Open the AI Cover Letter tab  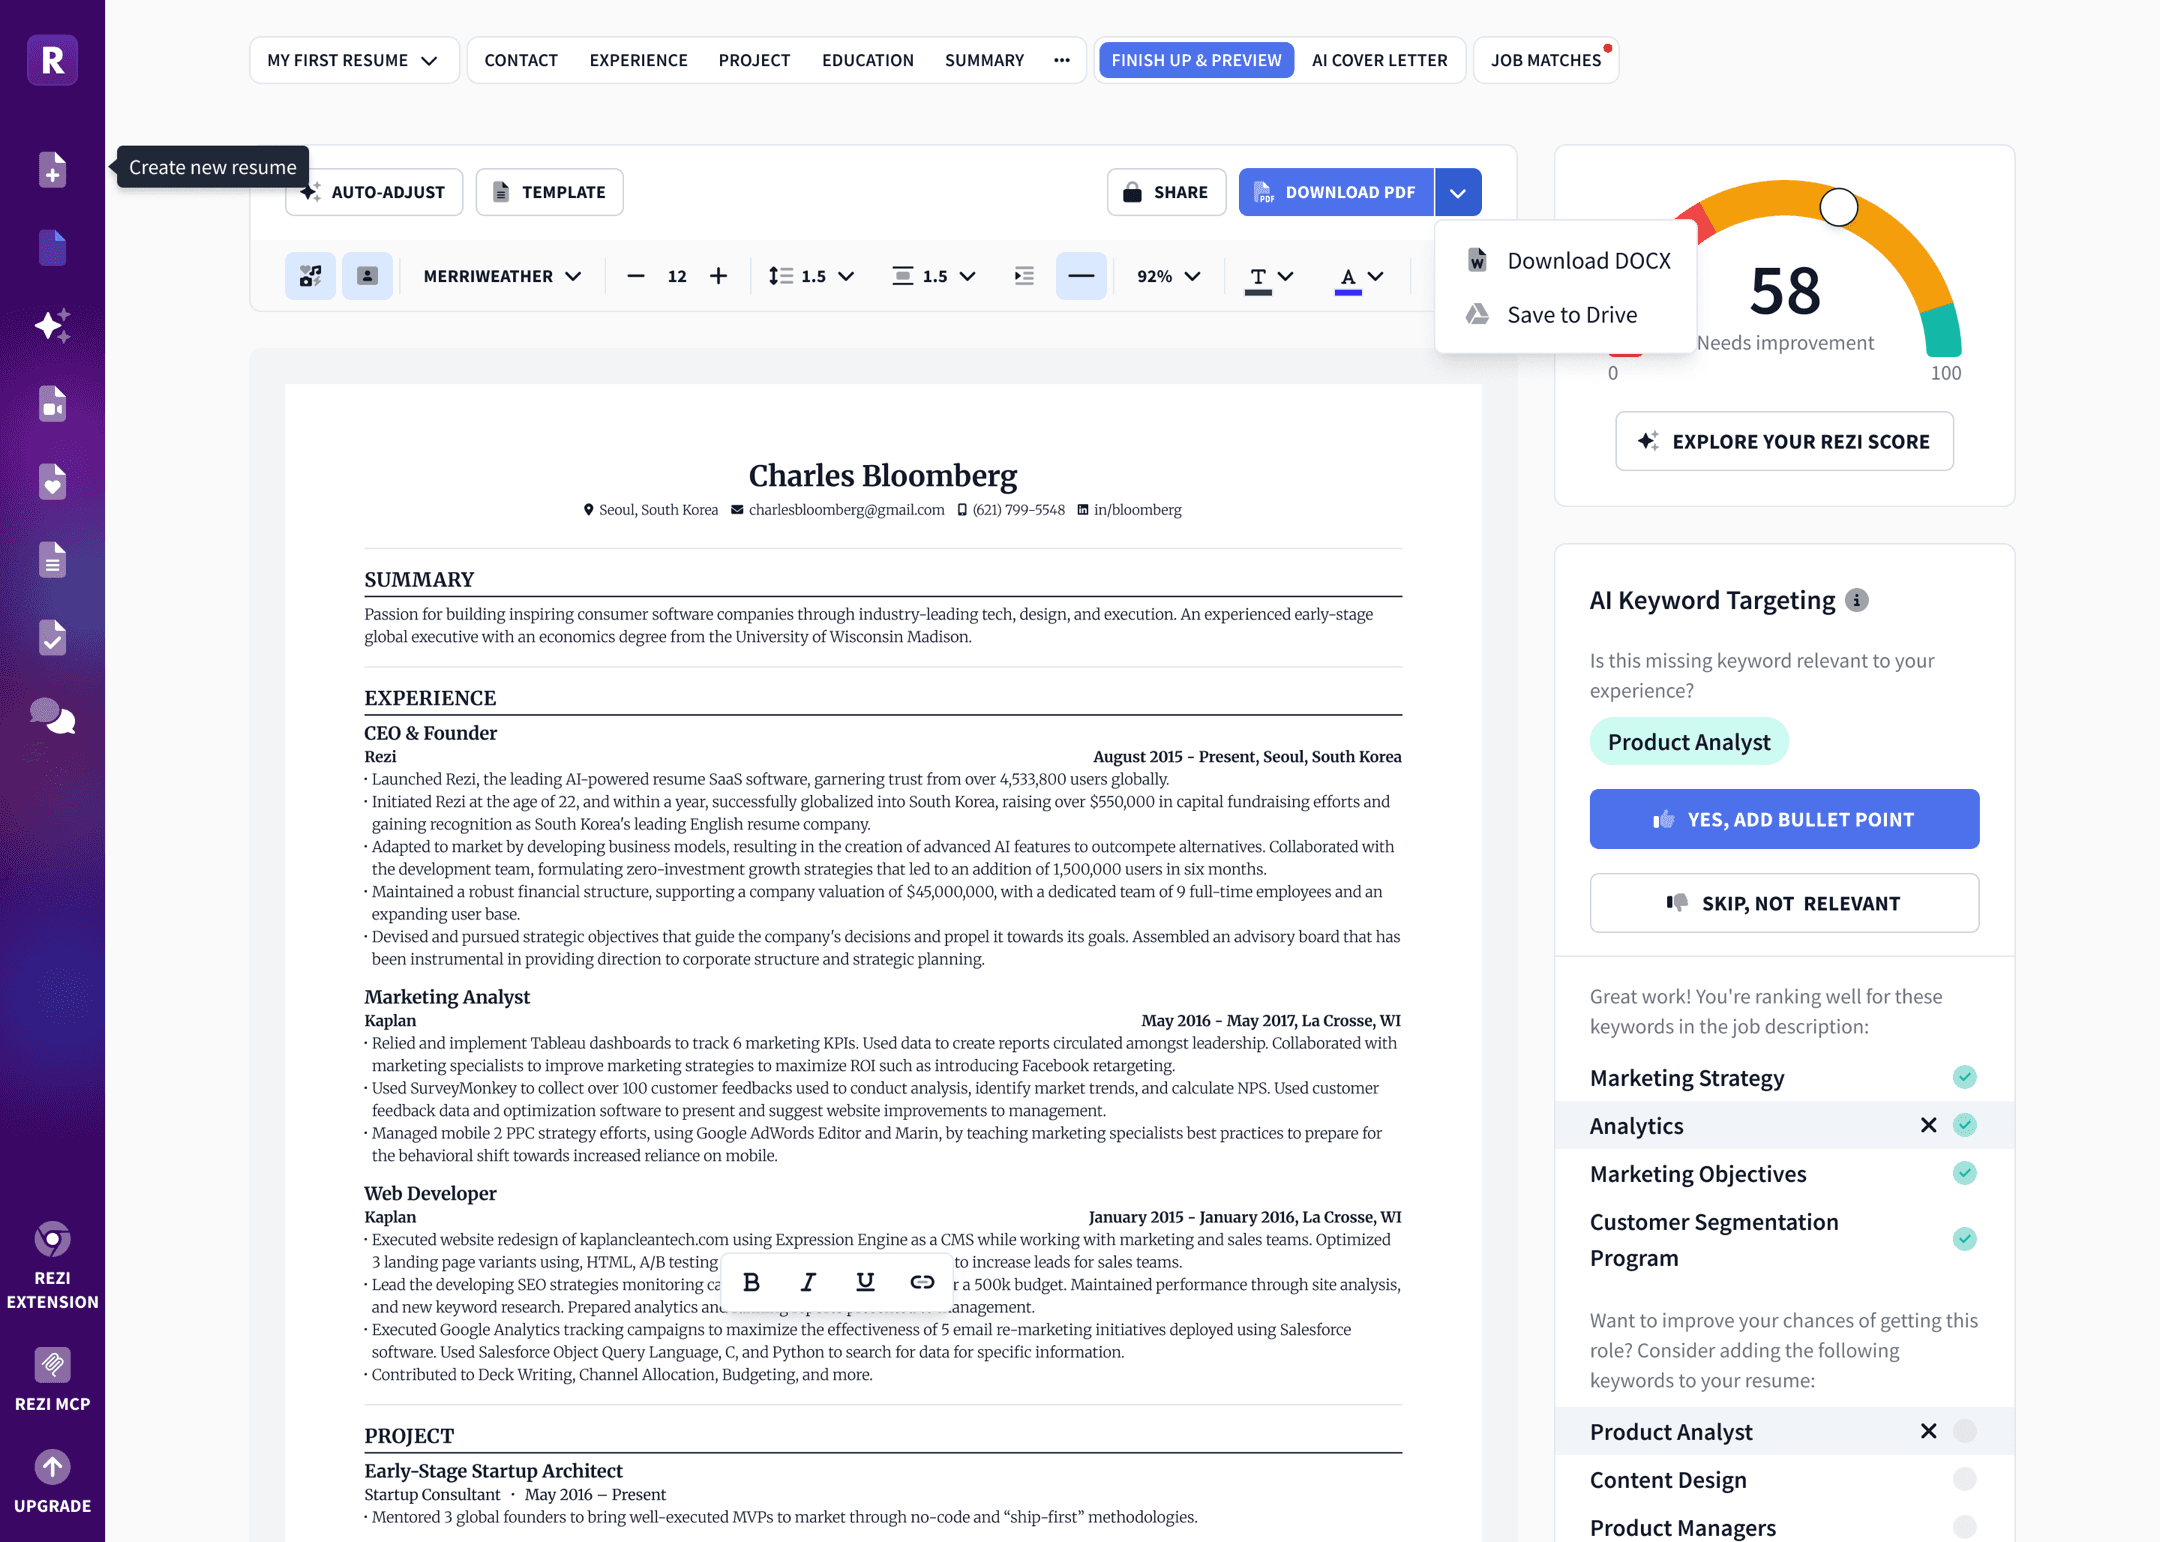(x=1379, y=60)
